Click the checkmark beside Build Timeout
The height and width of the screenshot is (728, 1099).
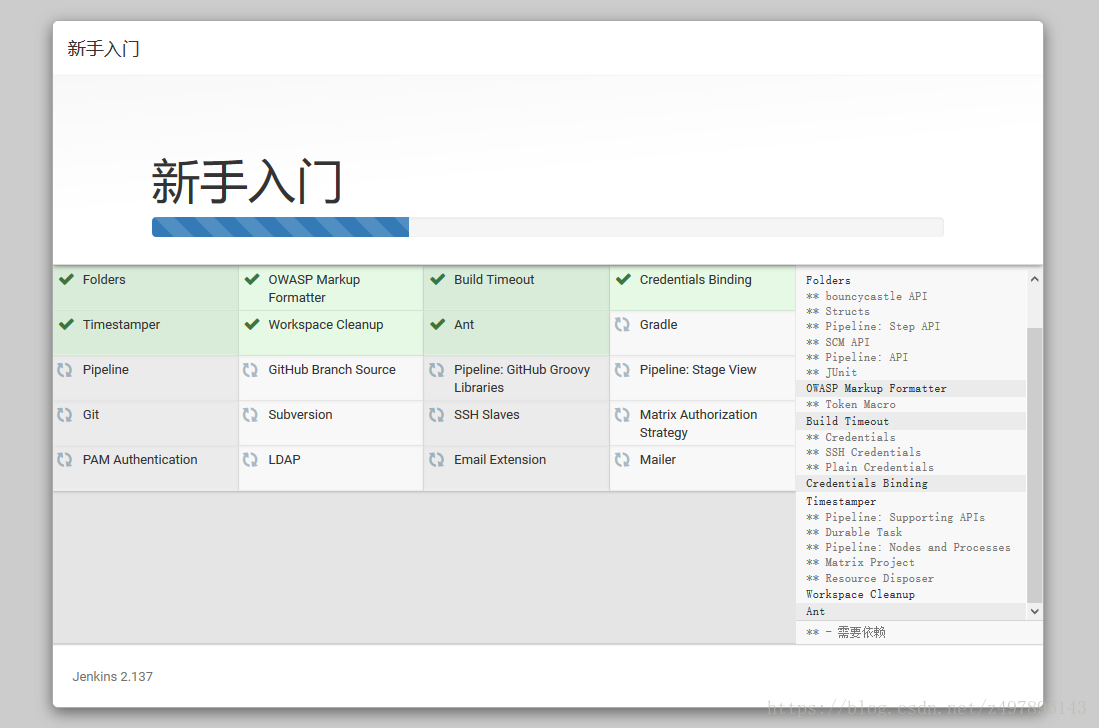[437, 280]
